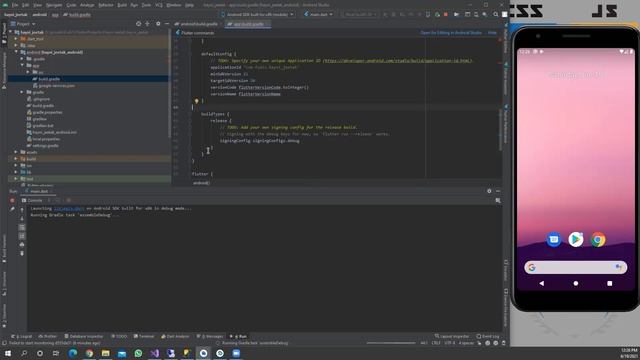The height and width of the screenshot is (360, 640).
Task: Select the main.dart tab in the Run panel
Action: [x=39, y=191]
